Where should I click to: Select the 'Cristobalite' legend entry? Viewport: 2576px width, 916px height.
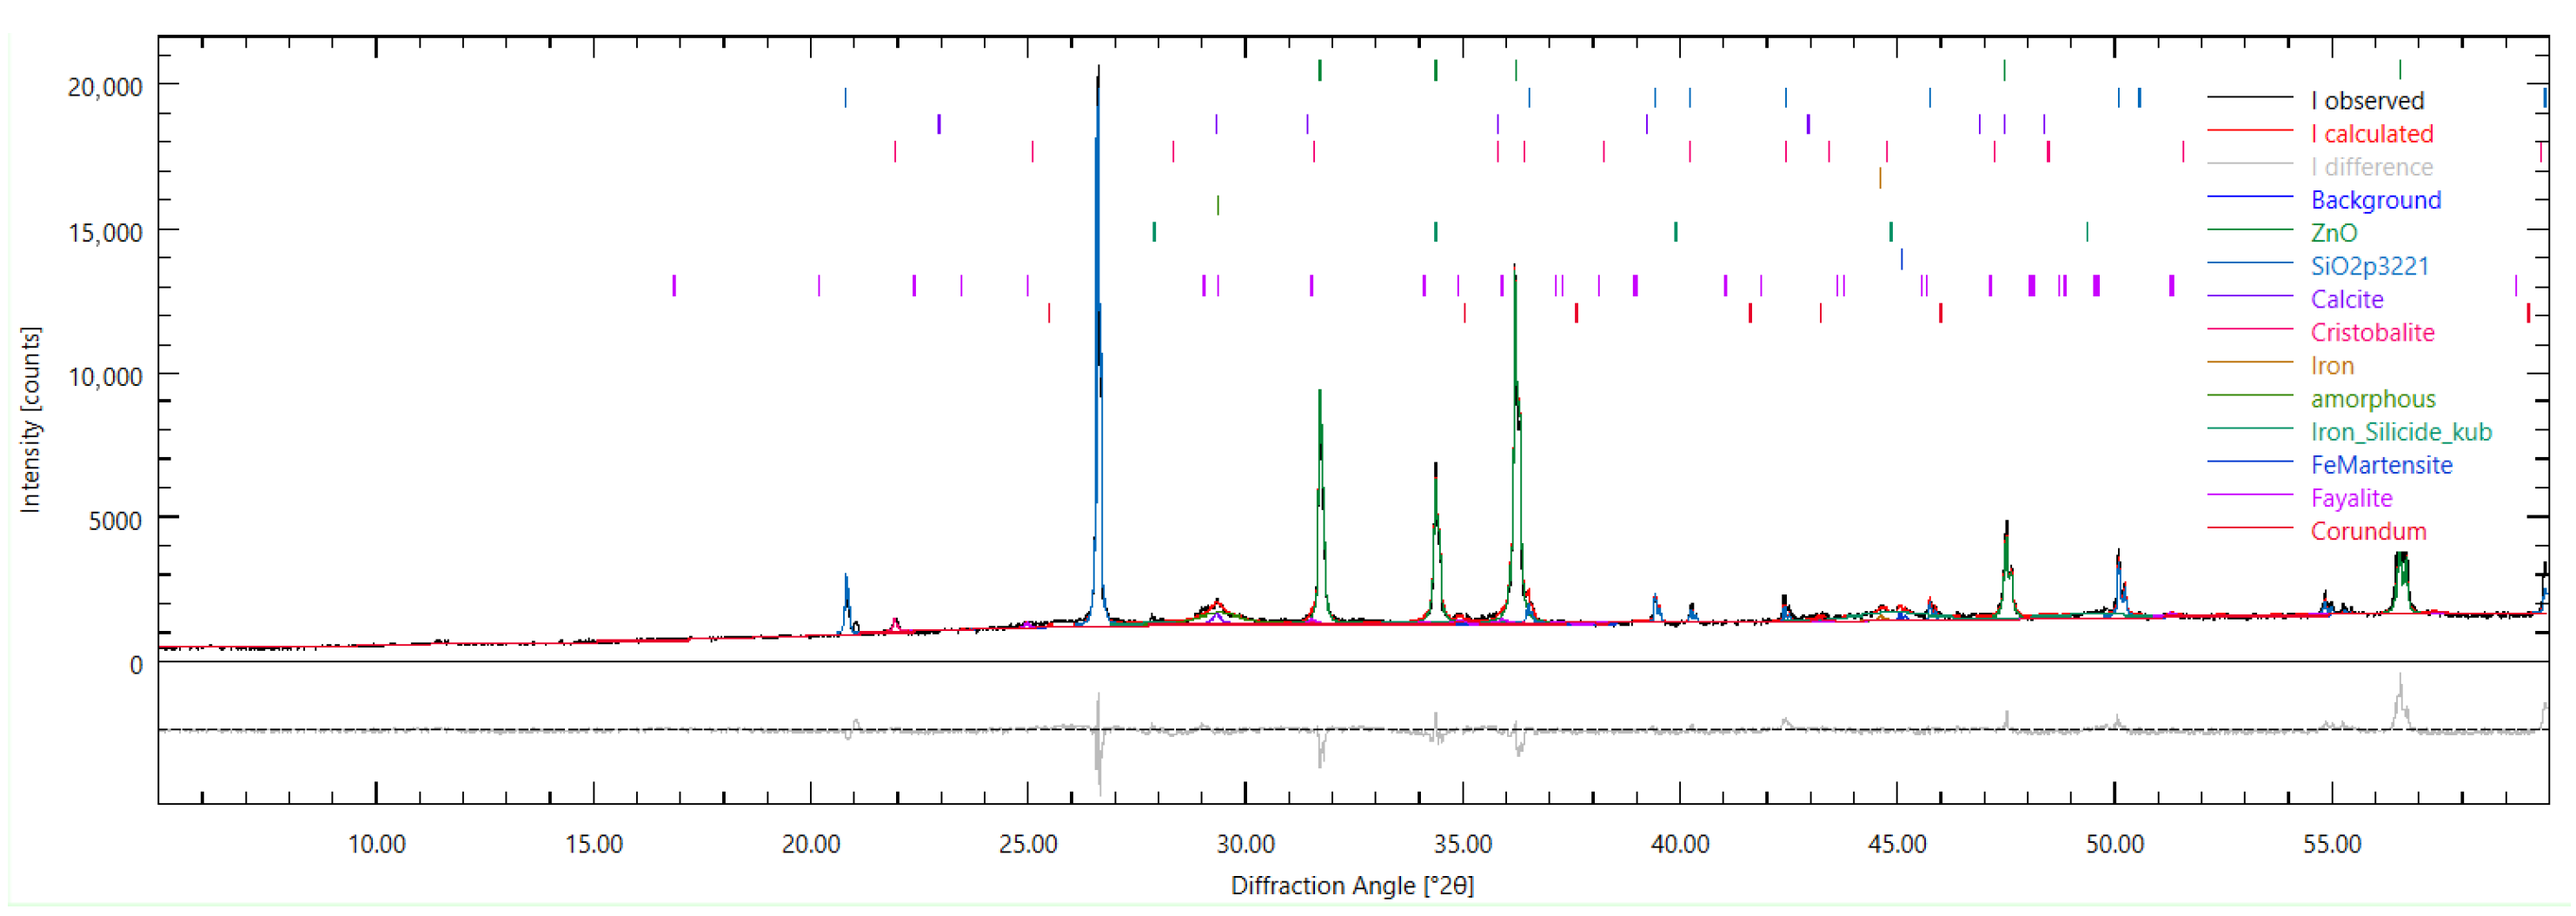click(2372, 331)
